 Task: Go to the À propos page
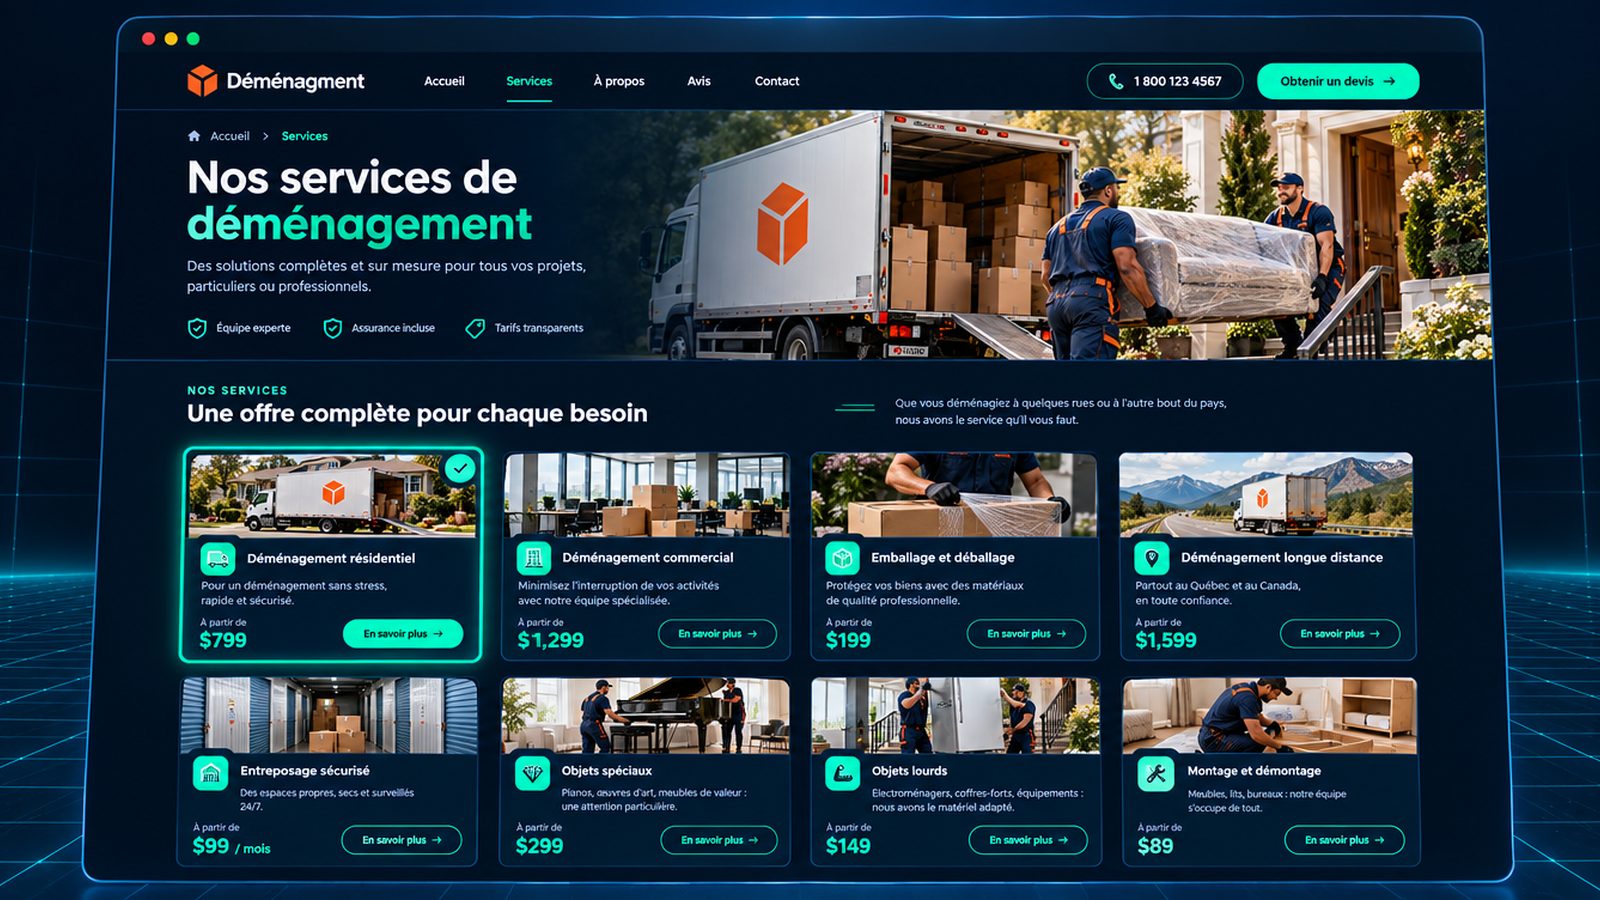click(619, 81)
